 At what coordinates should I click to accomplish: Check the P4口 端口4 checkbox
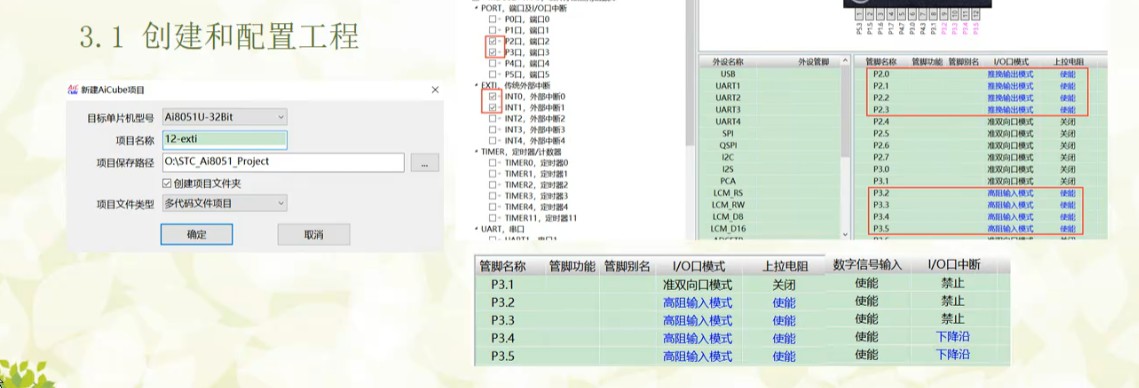[493, 63]
